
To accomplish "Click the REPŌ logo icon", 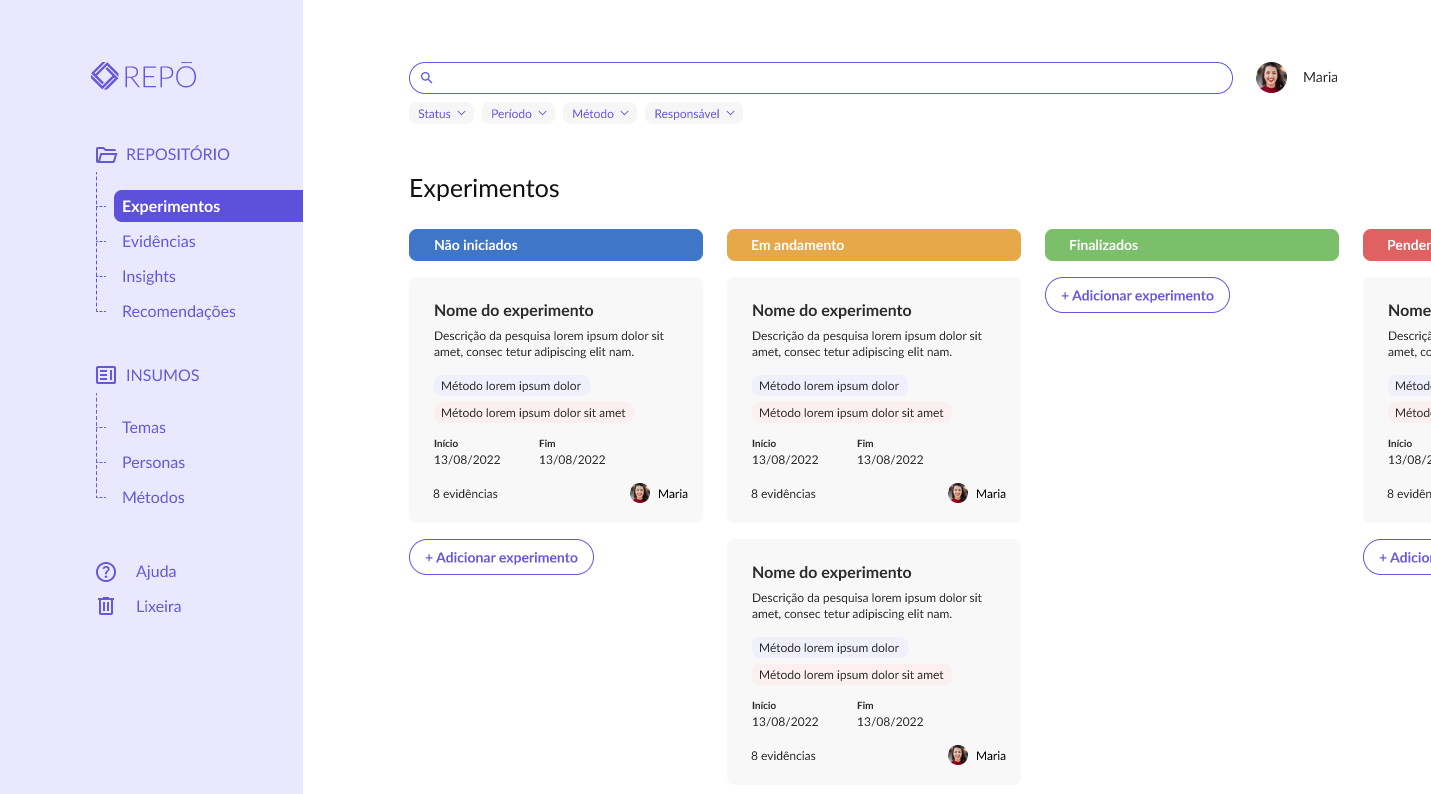I will [105, 76].
